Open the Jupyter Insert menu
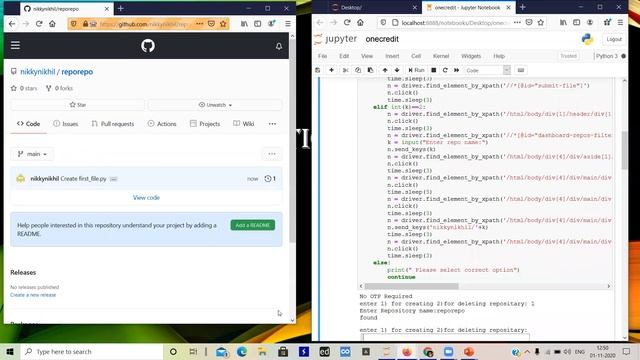 click(x=392, y=56)
